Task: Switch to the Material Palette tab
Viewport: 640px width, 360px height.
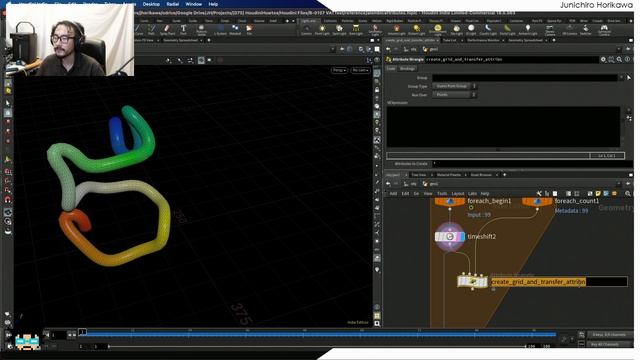Action: click(449, 175)
